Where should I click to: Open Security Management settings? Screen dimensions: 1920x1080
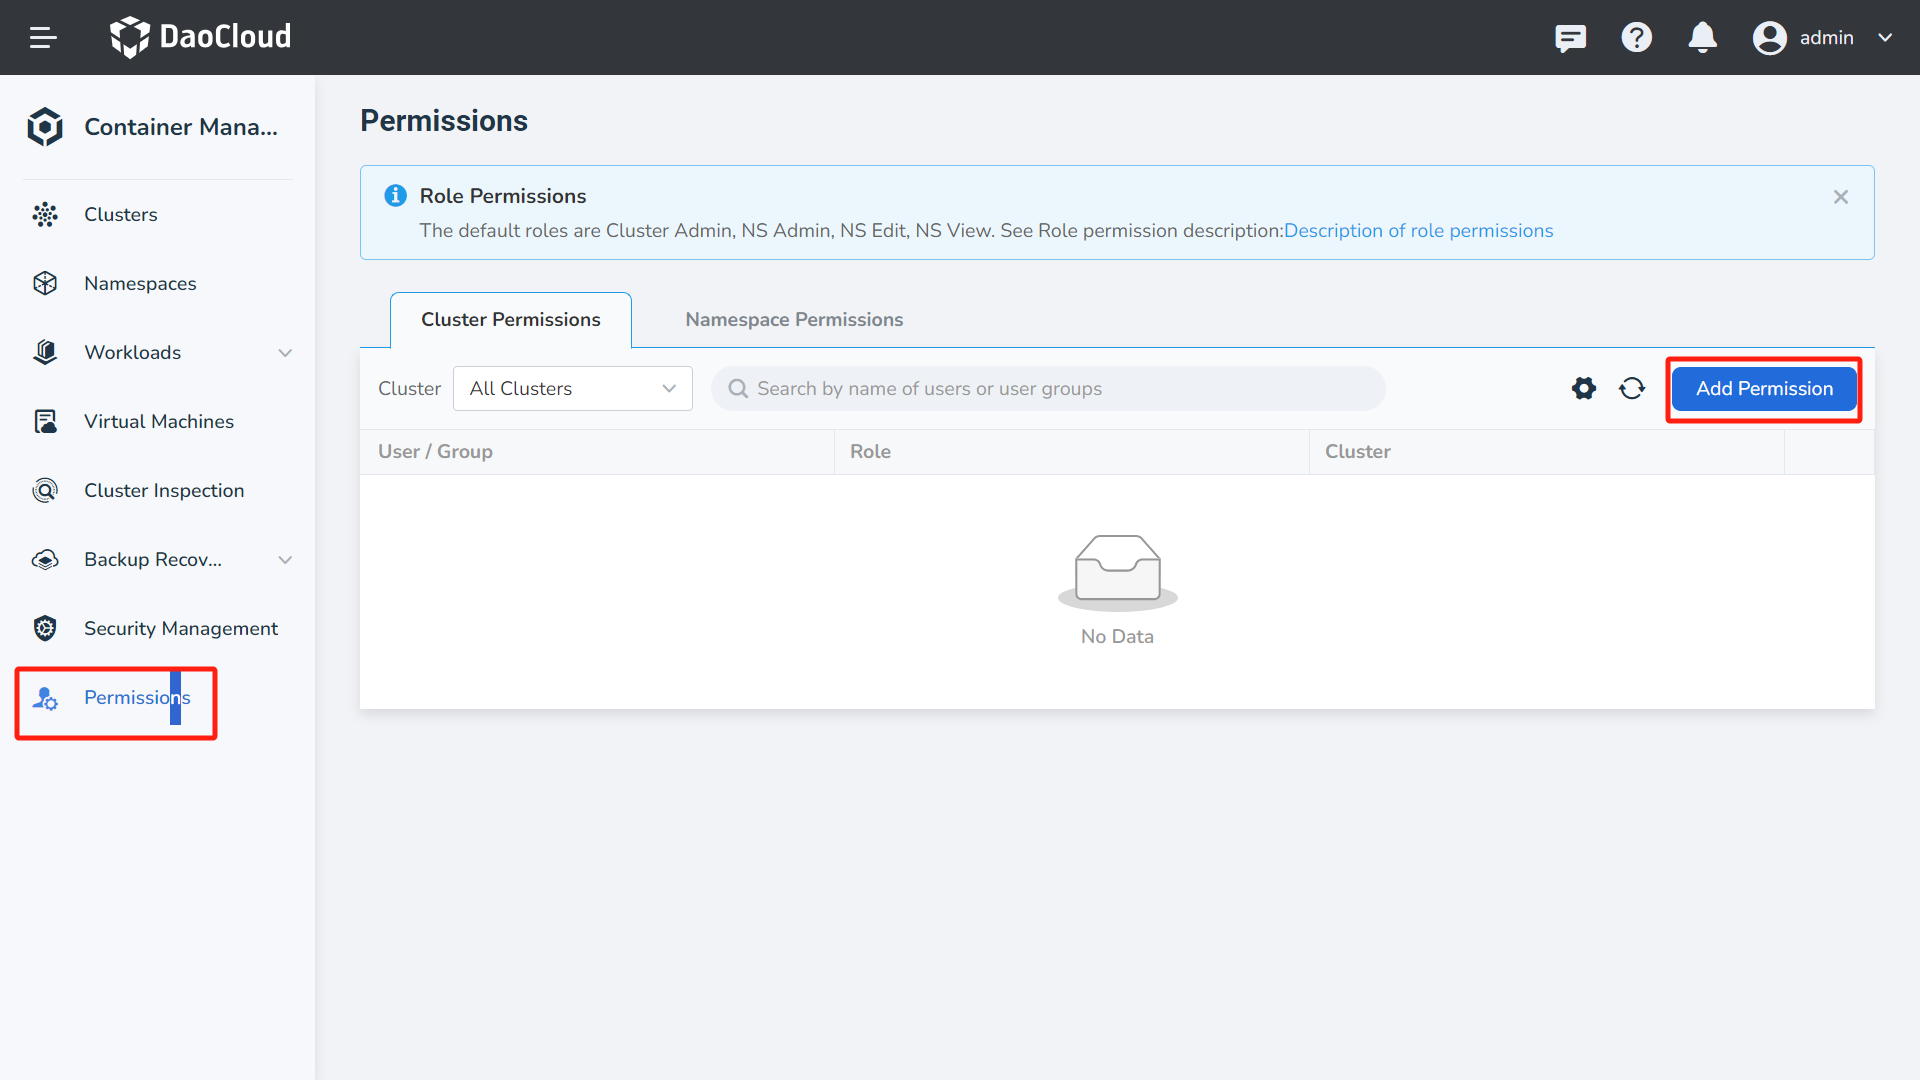coord(181,628)
